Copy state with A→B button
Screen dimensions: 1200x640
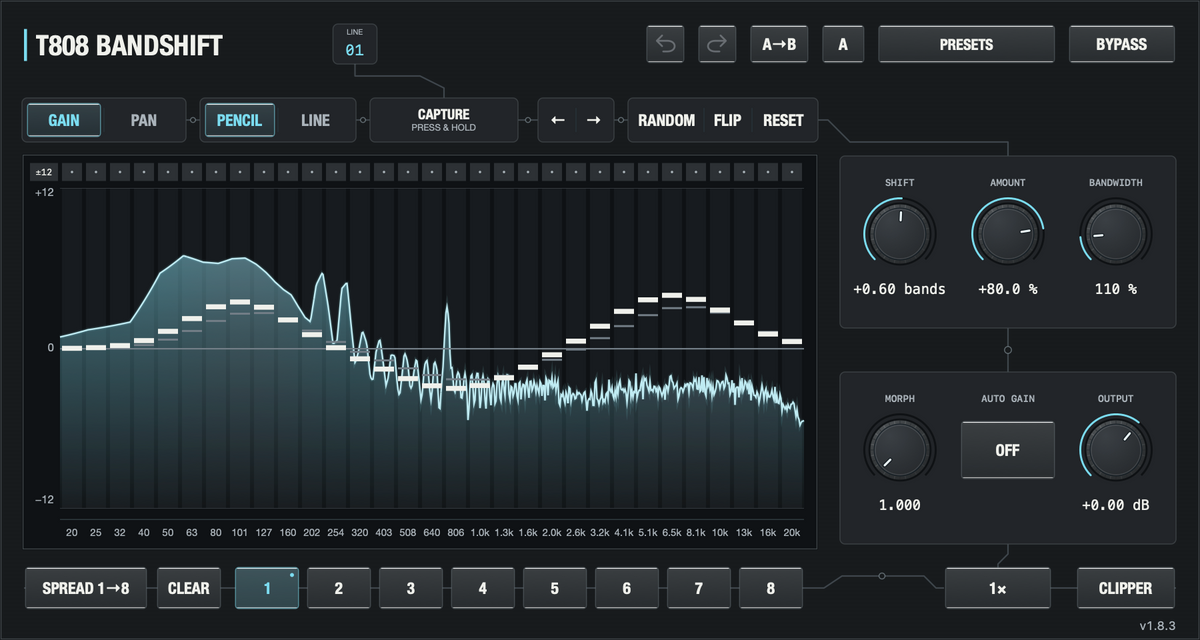[779, 45]
